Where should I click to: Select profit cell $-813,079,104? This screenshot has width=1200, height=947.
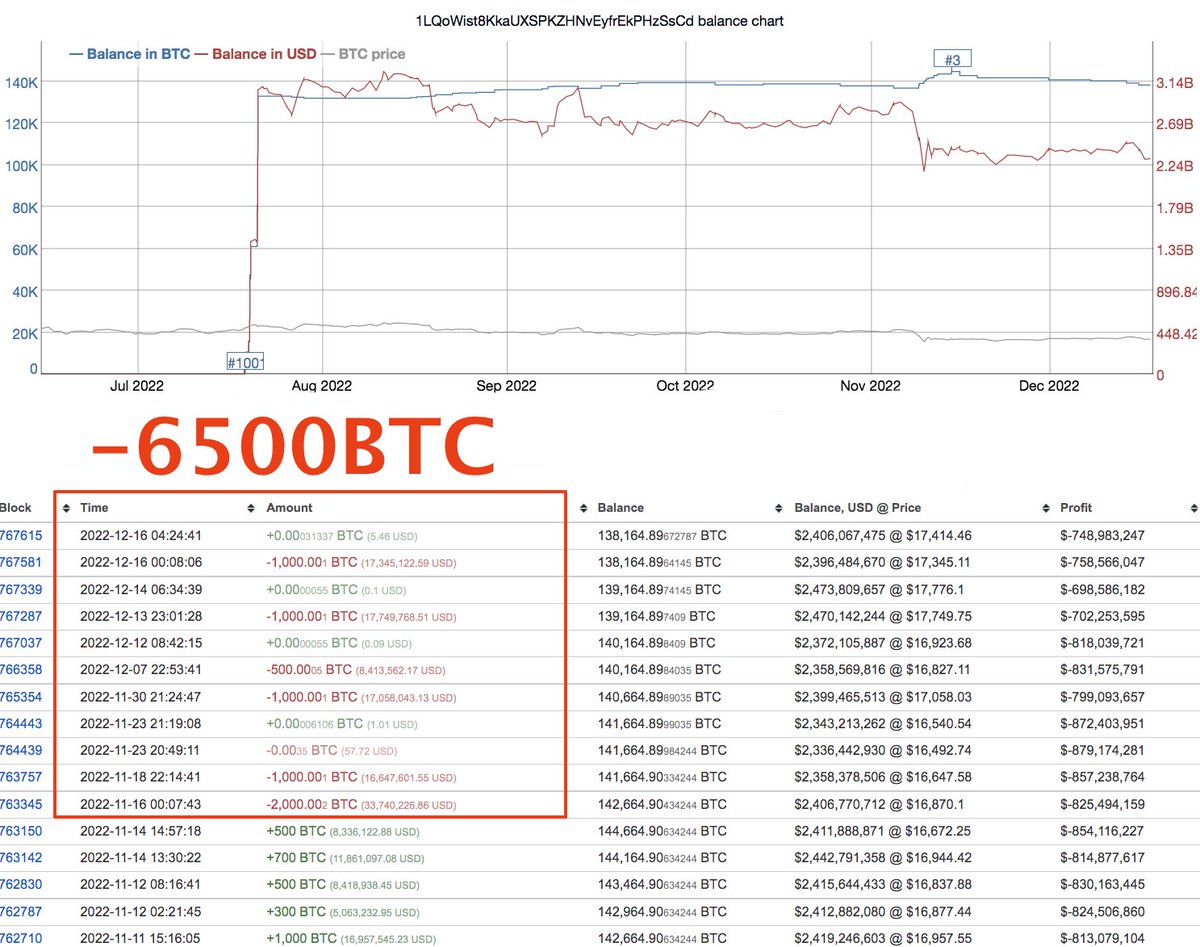click(x=1102, y=938)
